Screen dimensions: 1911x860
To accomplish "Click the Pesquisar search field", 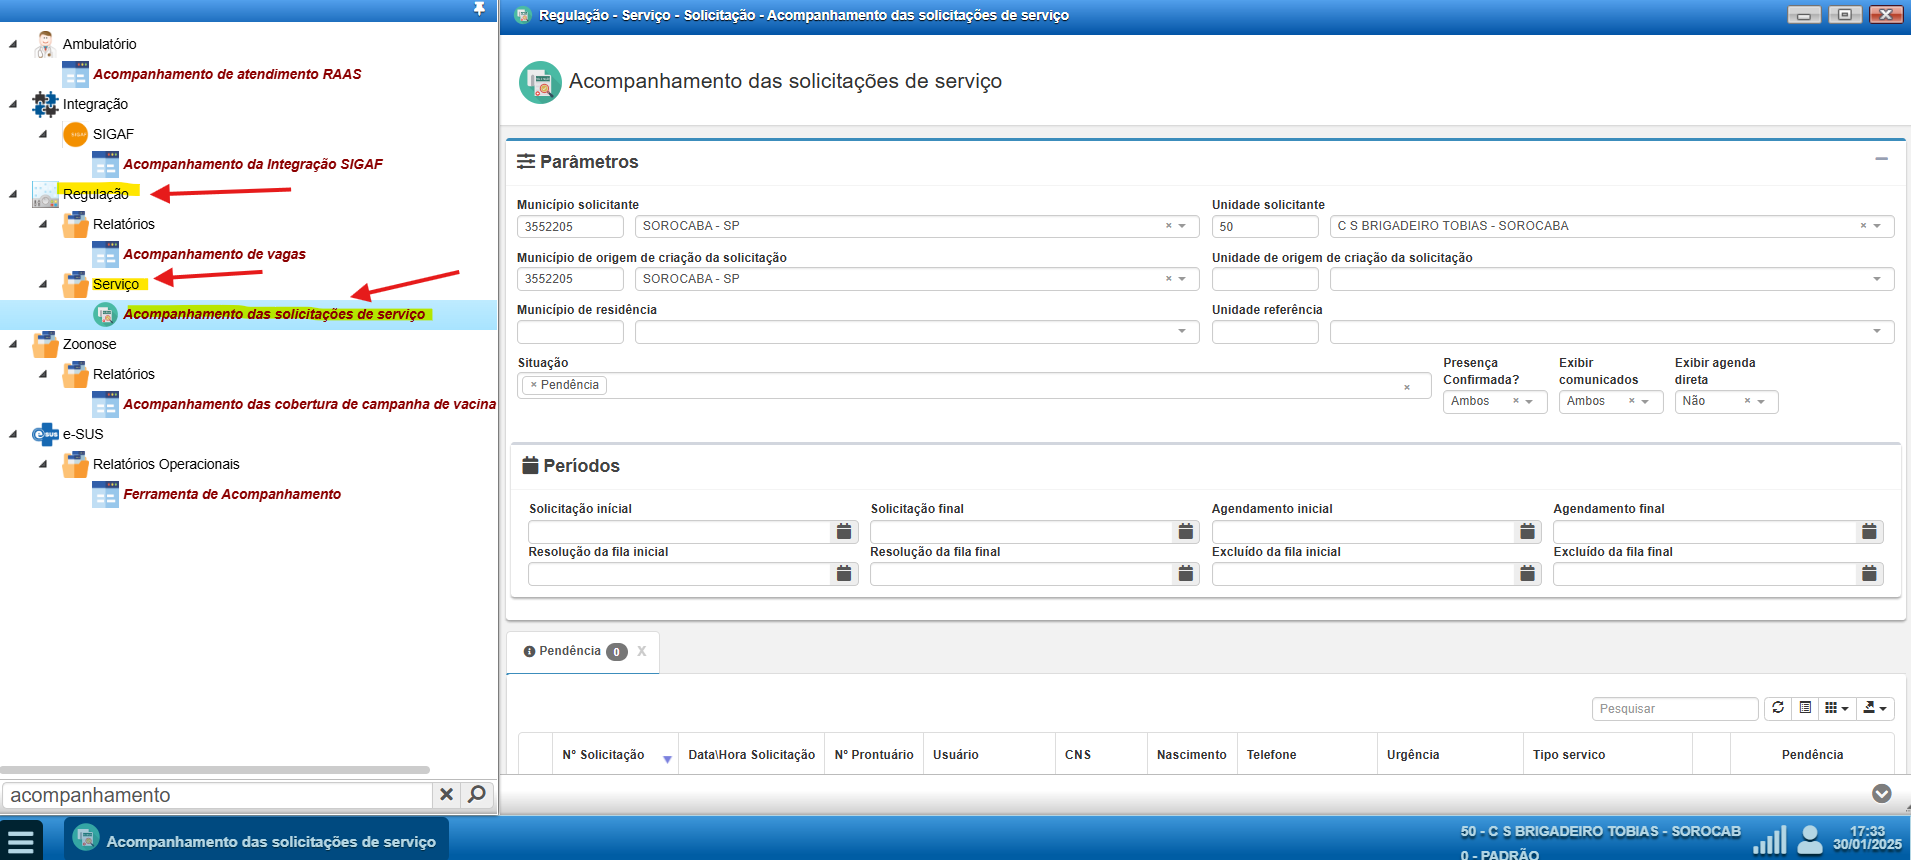I will pyautogui.click(x=1674, y=708).
